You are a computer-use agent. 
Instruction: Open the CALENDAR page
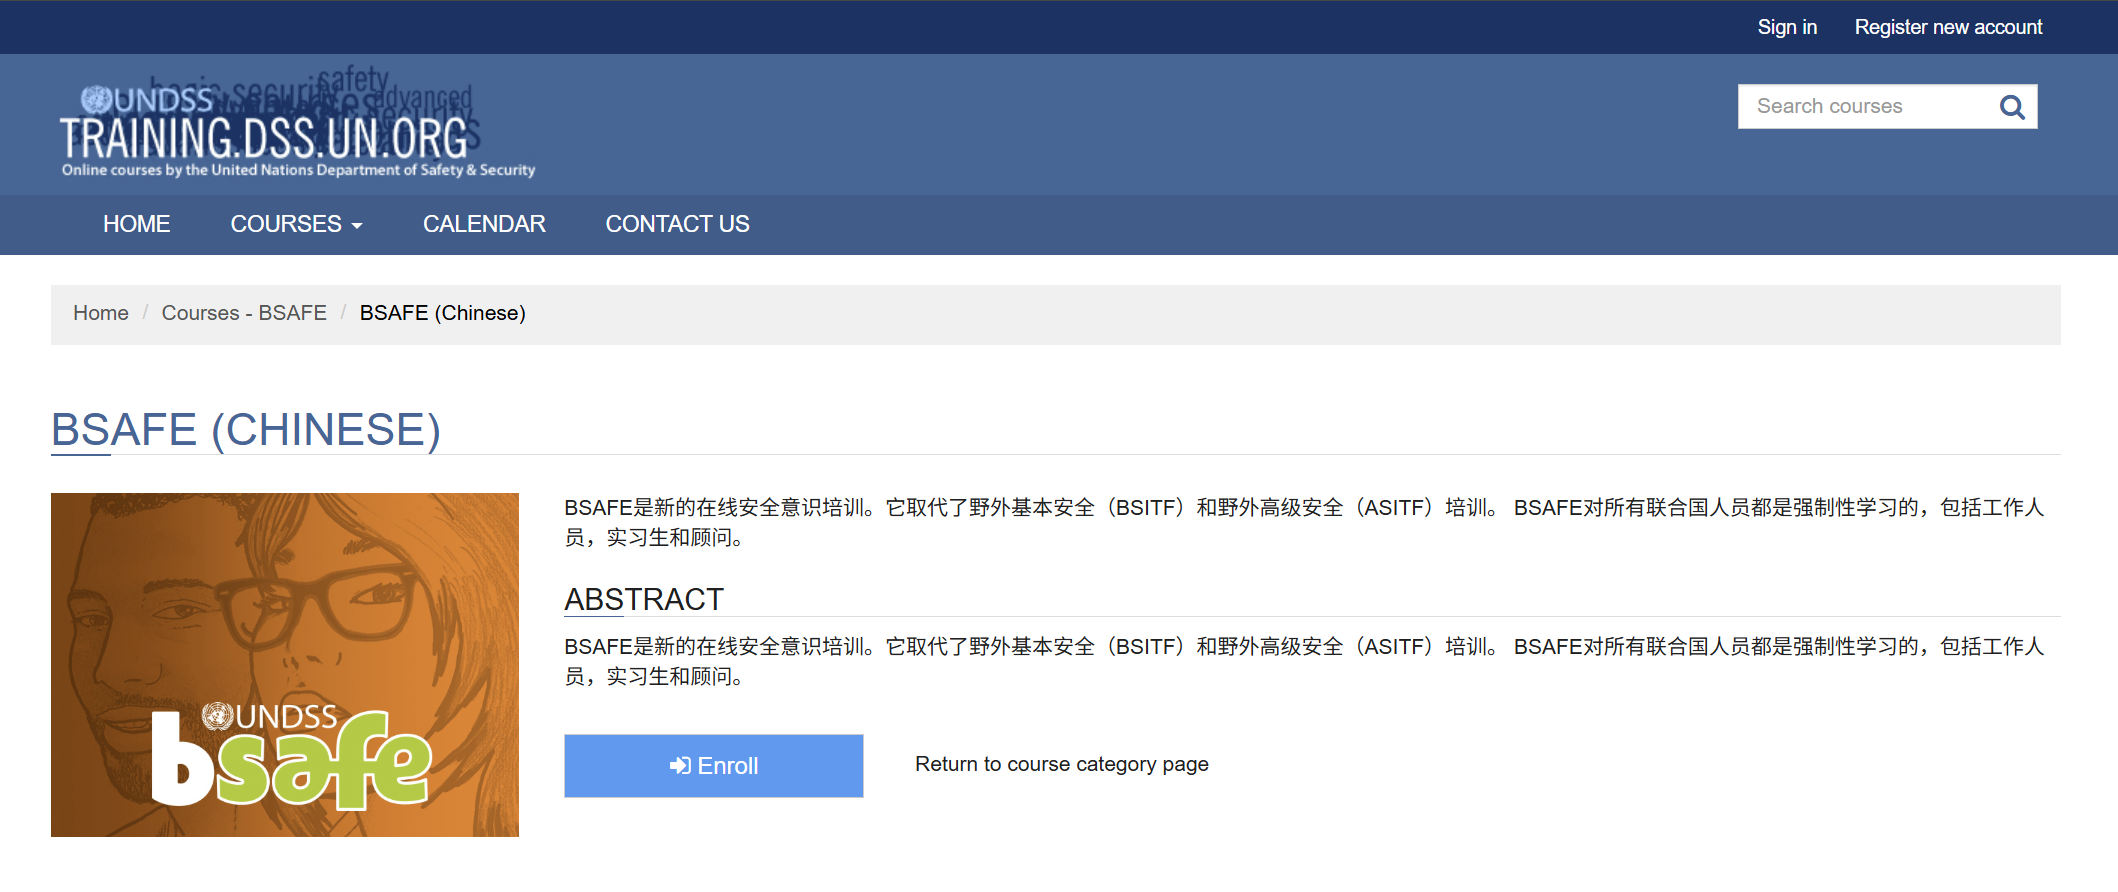click(x=484, y=224)
